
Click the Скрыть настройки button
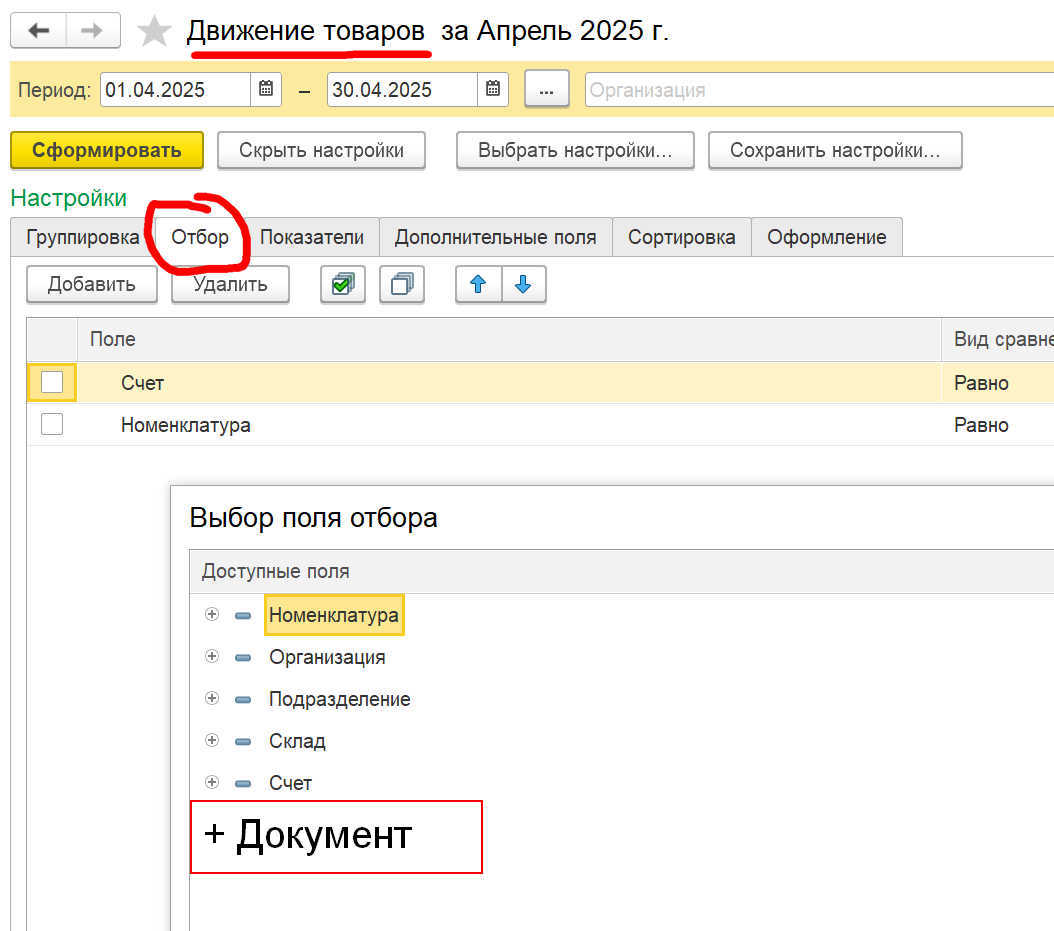pos(321,150)
